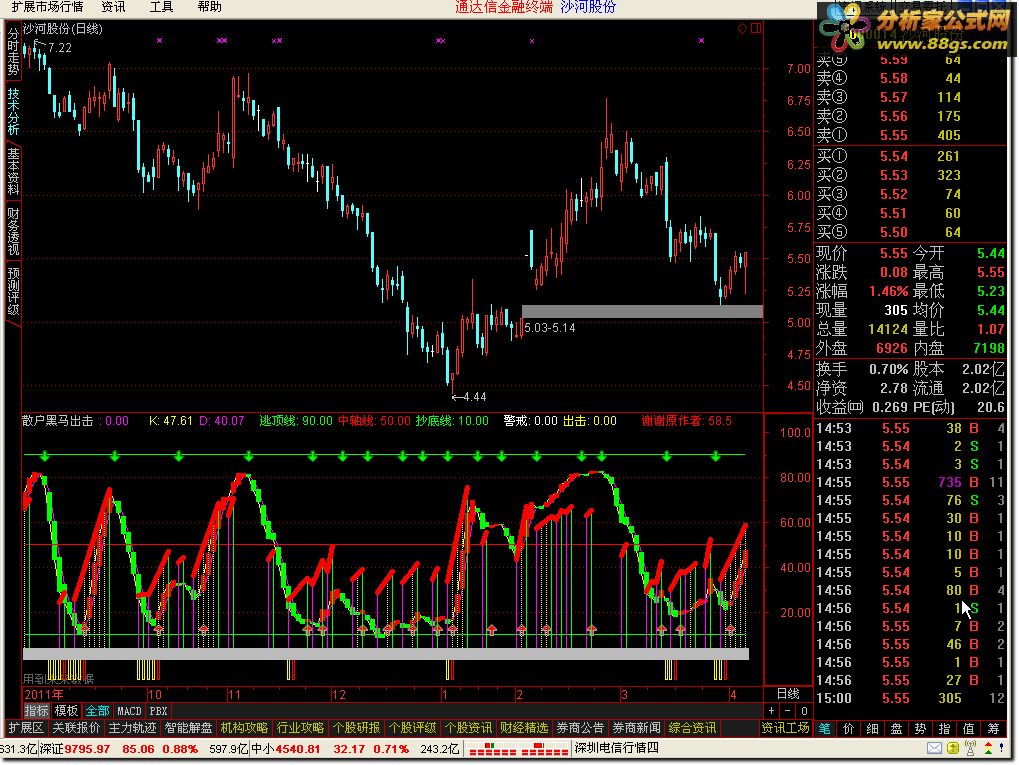Click the 买① price 5.54 row
This screenshot has height=765, width=1019.
[x=910, y=156]
